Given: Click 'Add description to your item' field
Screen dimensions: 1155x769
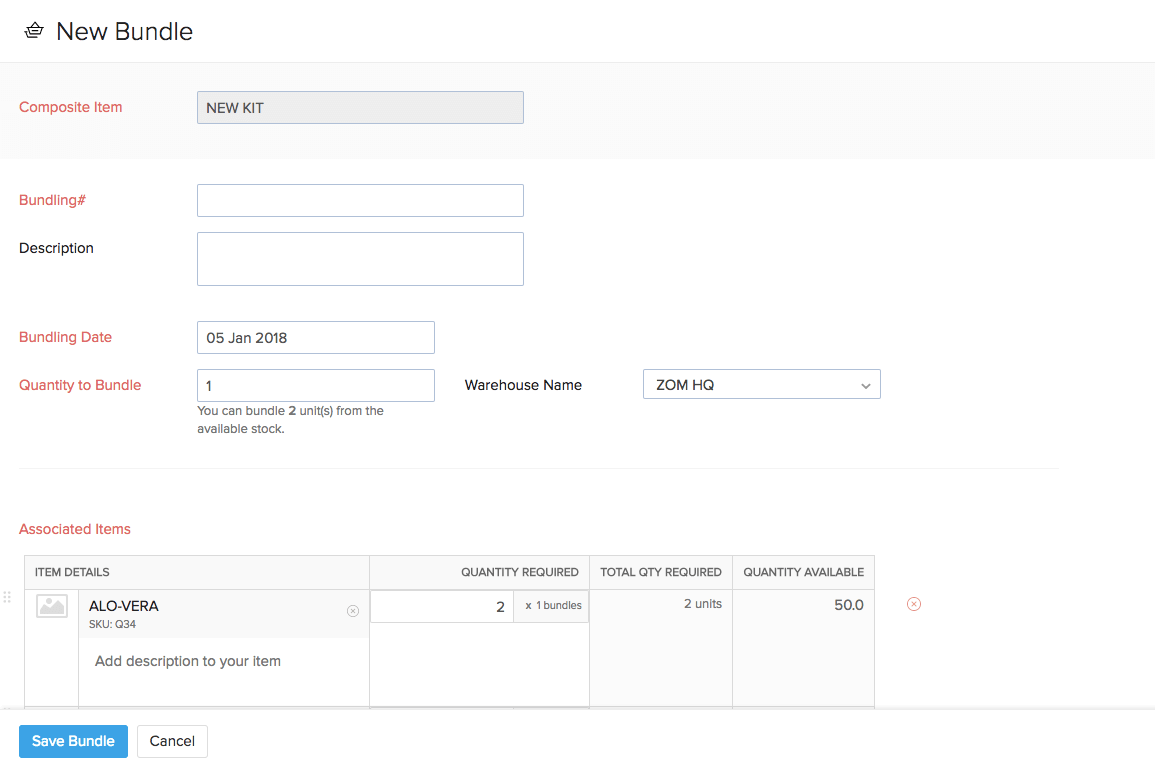Looking at the screenshot, I should [188, 661].
